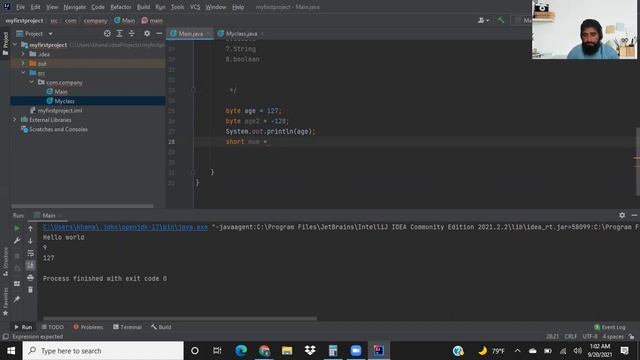The image size is (640, 360).
Task: Expand the .idea folder
Action: pyautogui.click(x=23, y=54)
